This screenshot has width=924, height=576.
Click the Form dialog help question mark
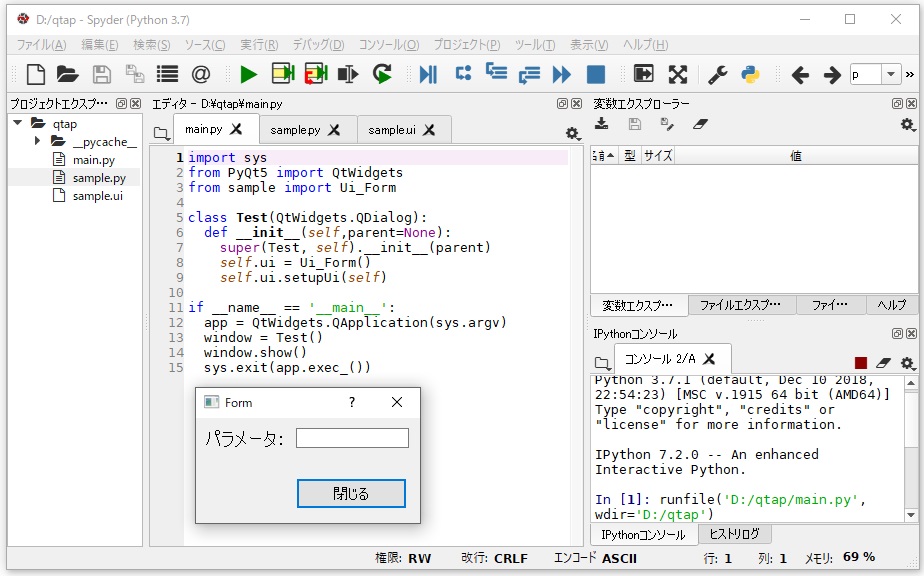(x=351, y=402)
